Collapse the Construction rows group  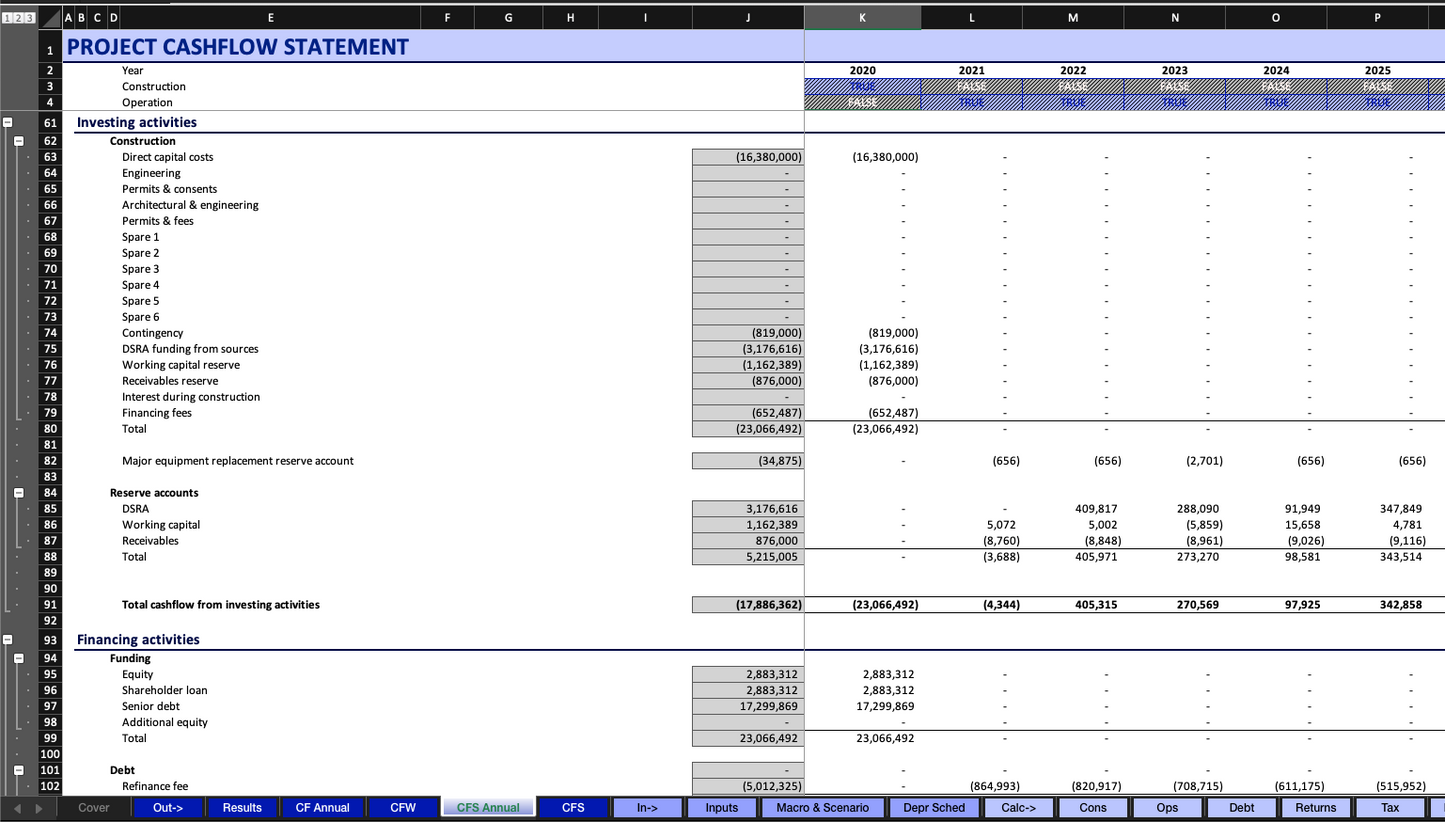pos(19,141)
